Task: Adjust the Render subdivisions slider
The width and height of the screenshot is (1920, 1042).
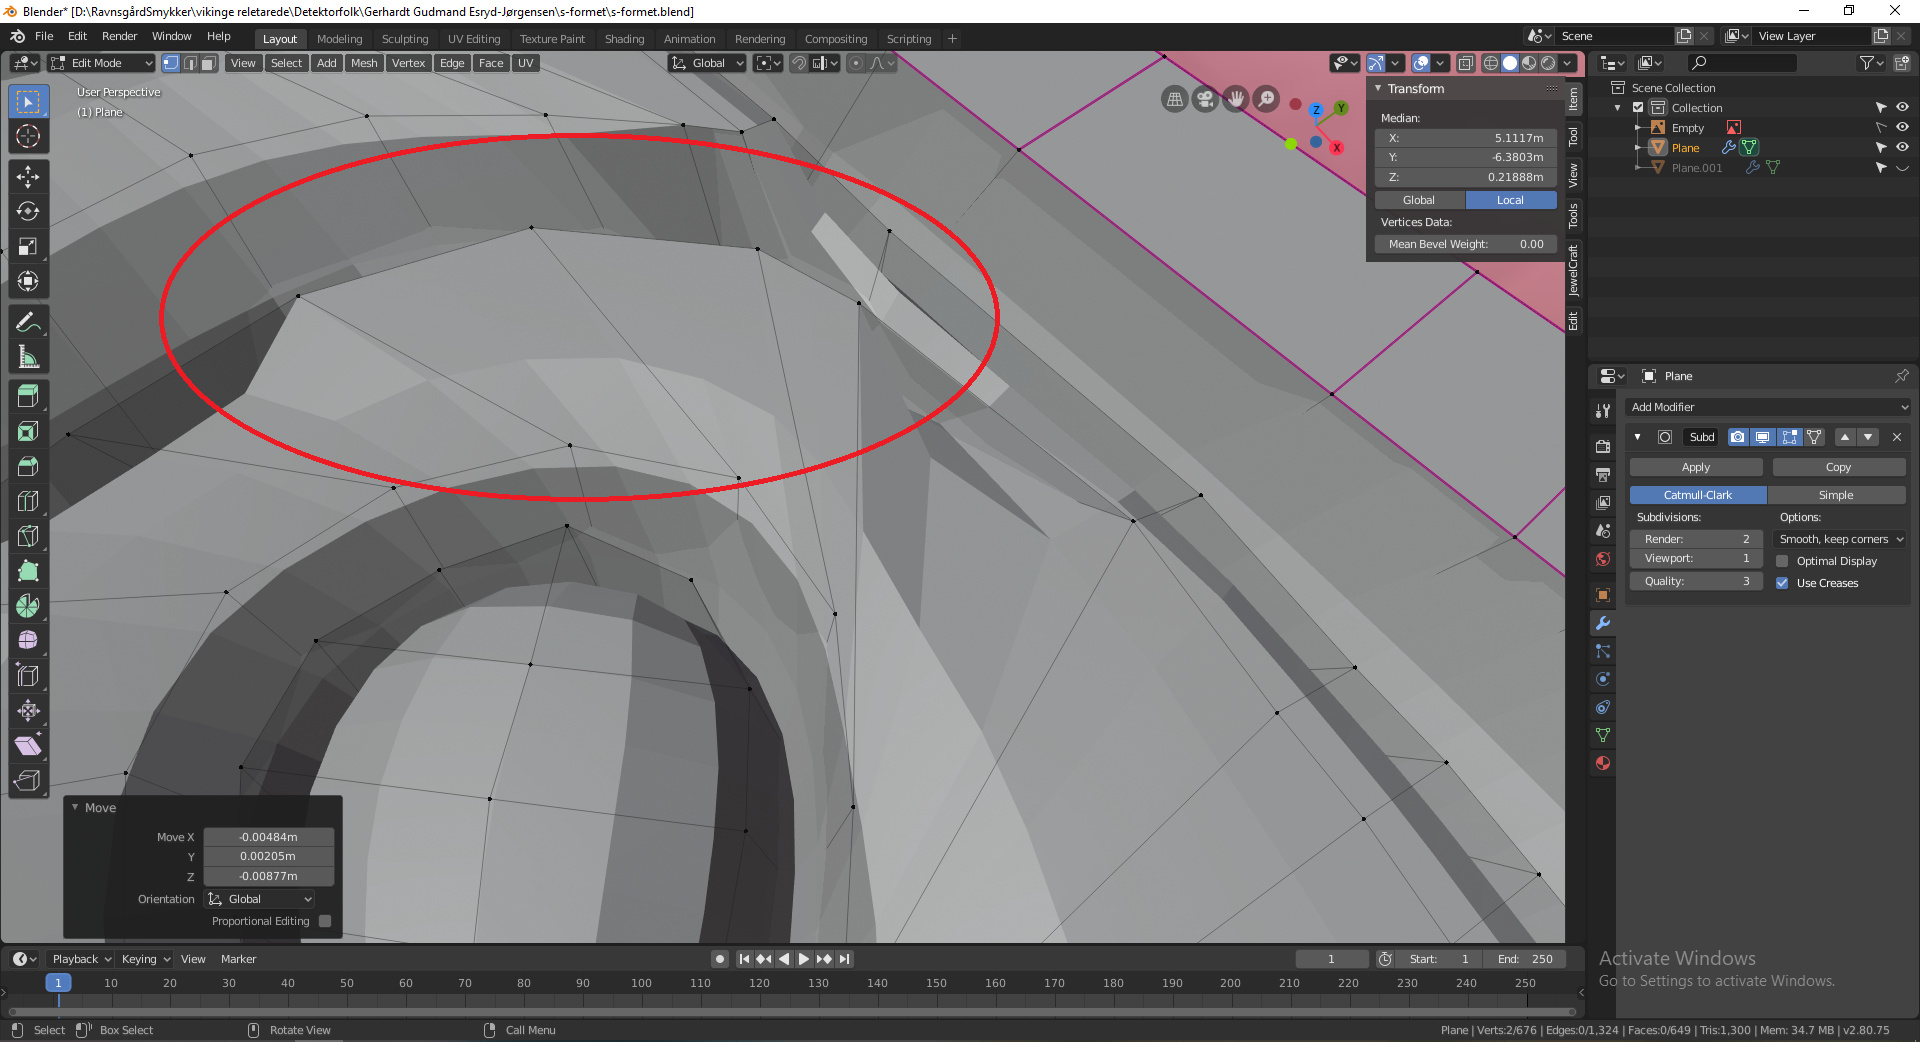Action: [1696, 539]
